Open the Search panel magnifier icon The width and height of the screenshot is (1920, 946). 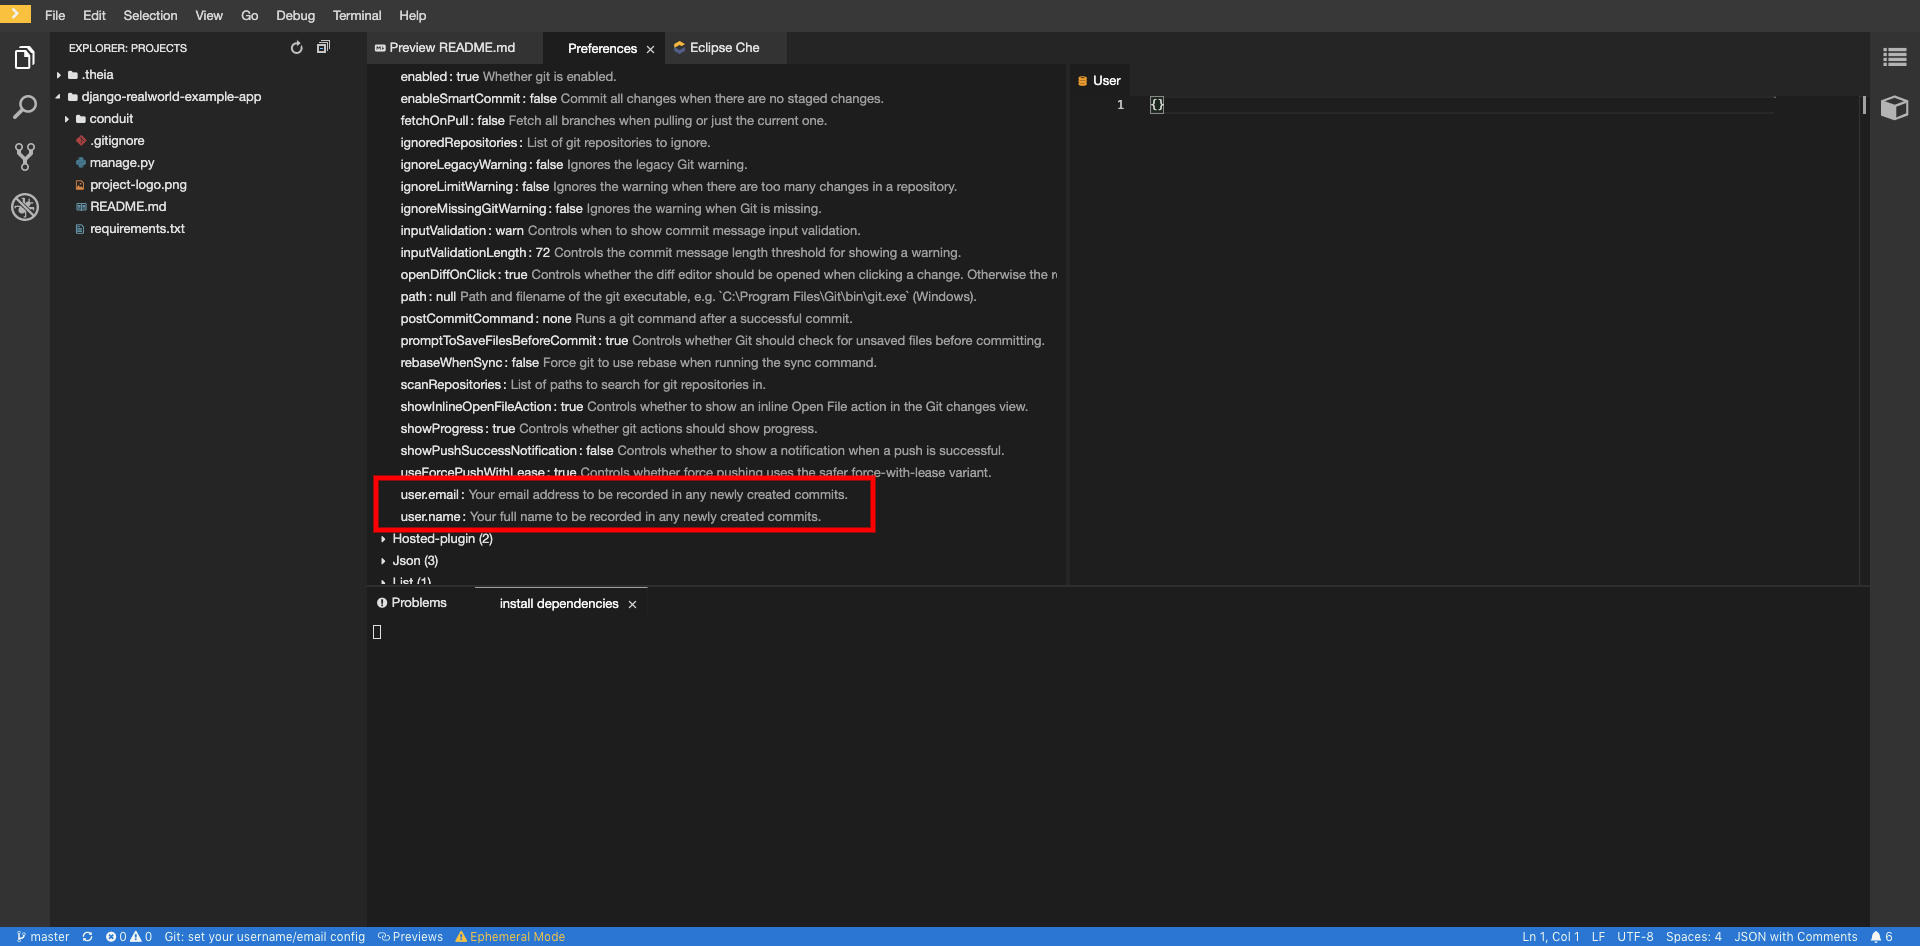[25, 107]
